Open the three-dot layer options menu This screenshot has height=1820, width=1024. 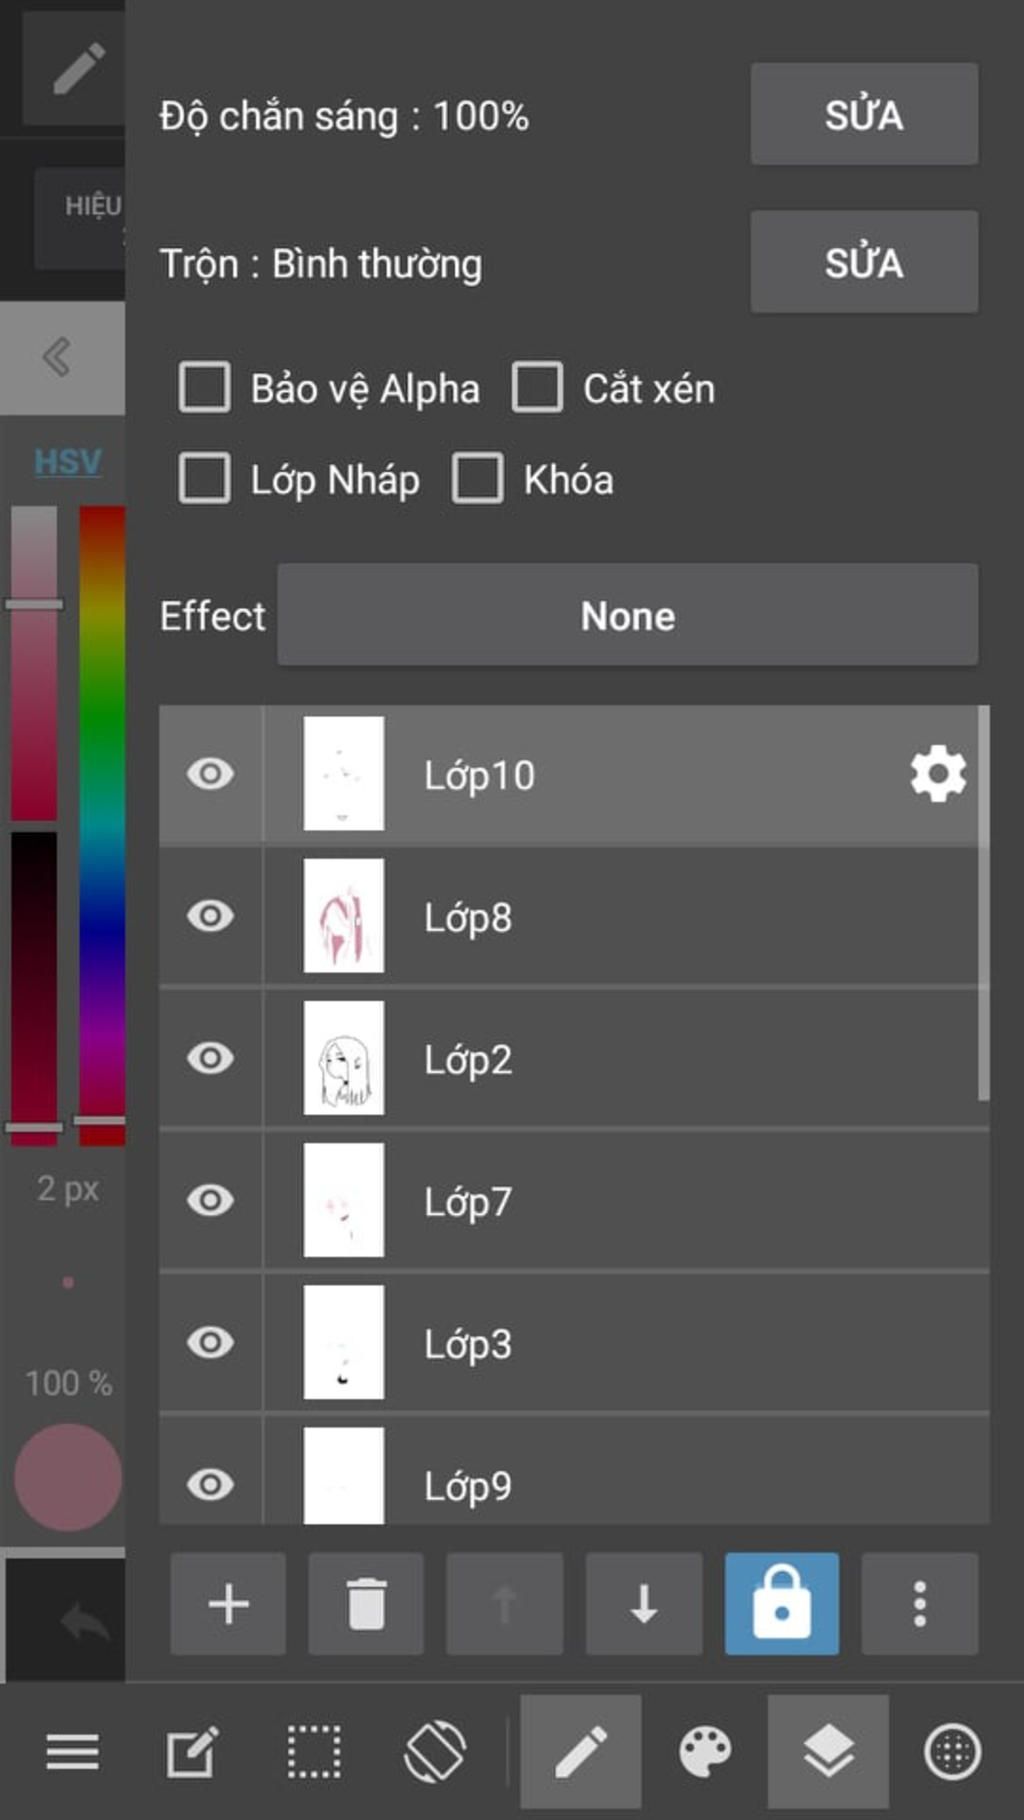[920, 1604]
